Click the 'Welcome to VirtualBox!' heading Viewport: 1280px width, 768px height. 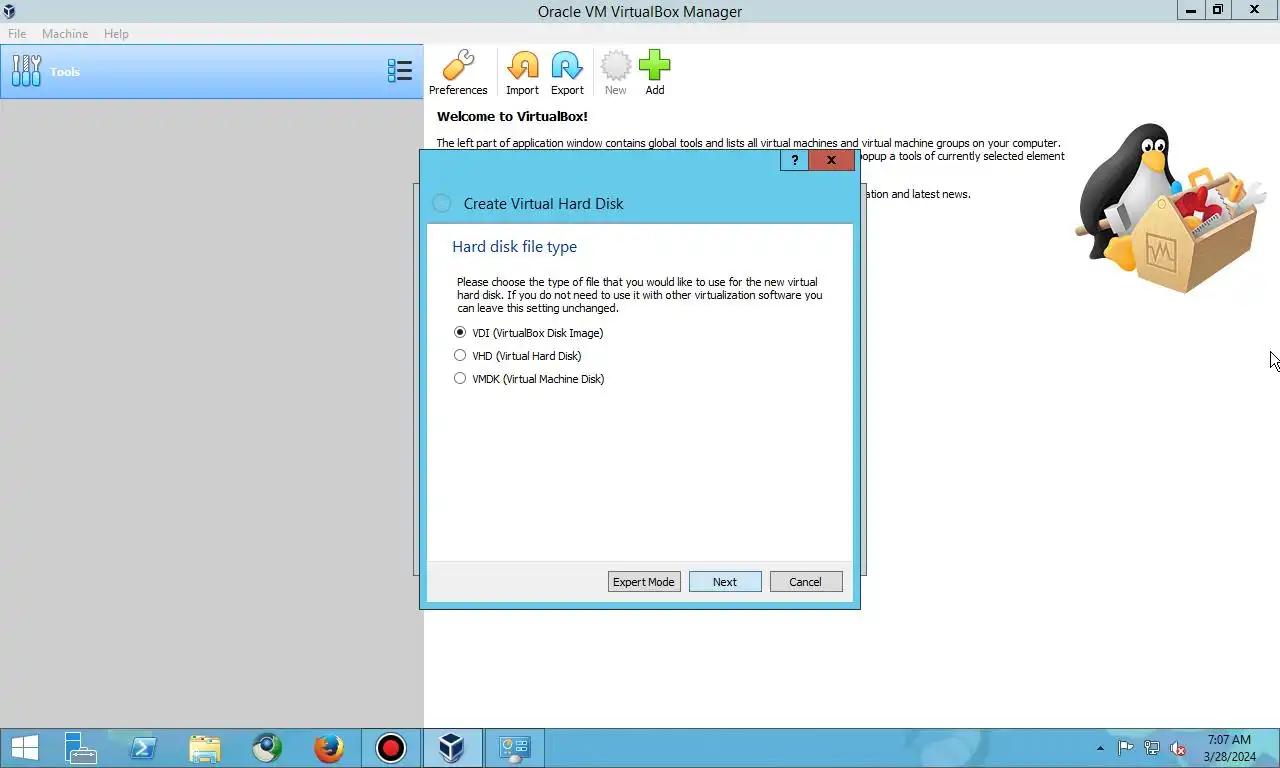(x=512, y=116)
